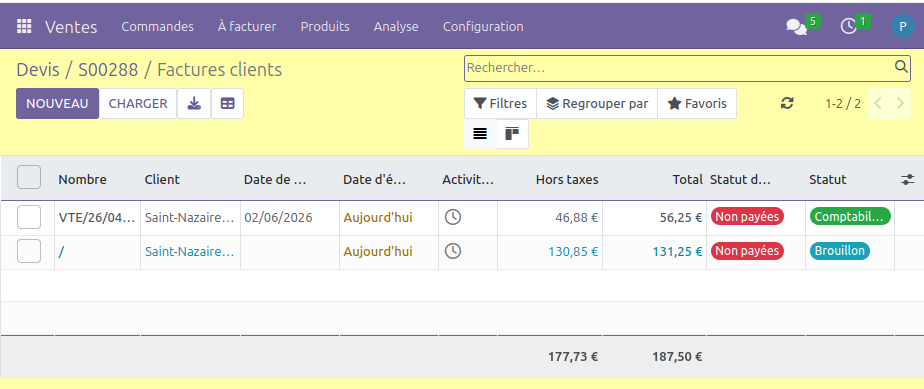Sort by Total column header
Screen dimensions: 924x389
click(x=688, y=180)
